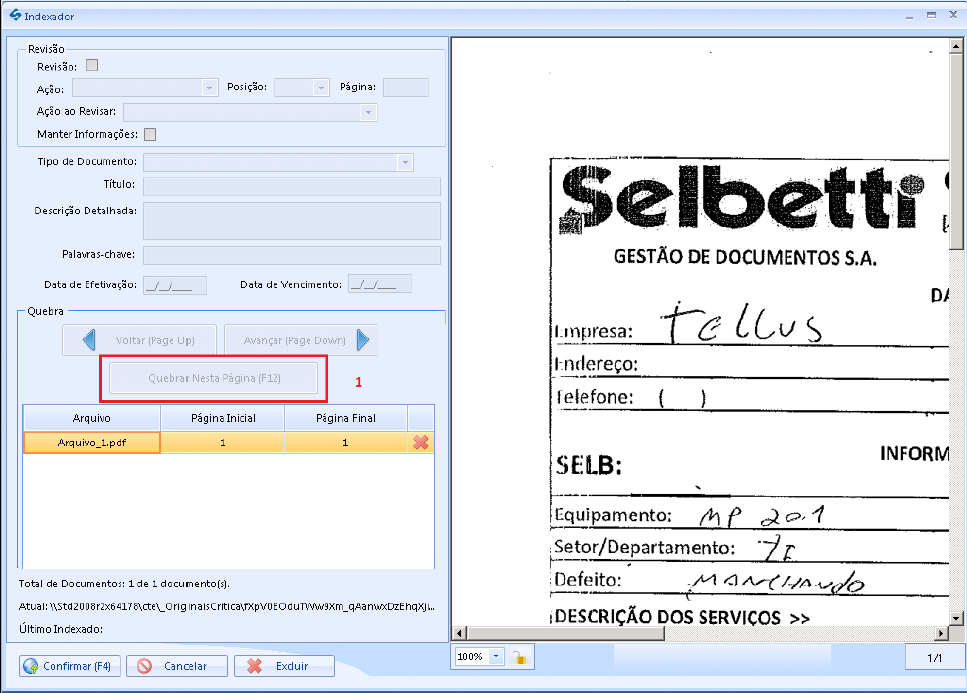Click the Confirmar (F4) button
967x693 pixels.
(70, 666)
